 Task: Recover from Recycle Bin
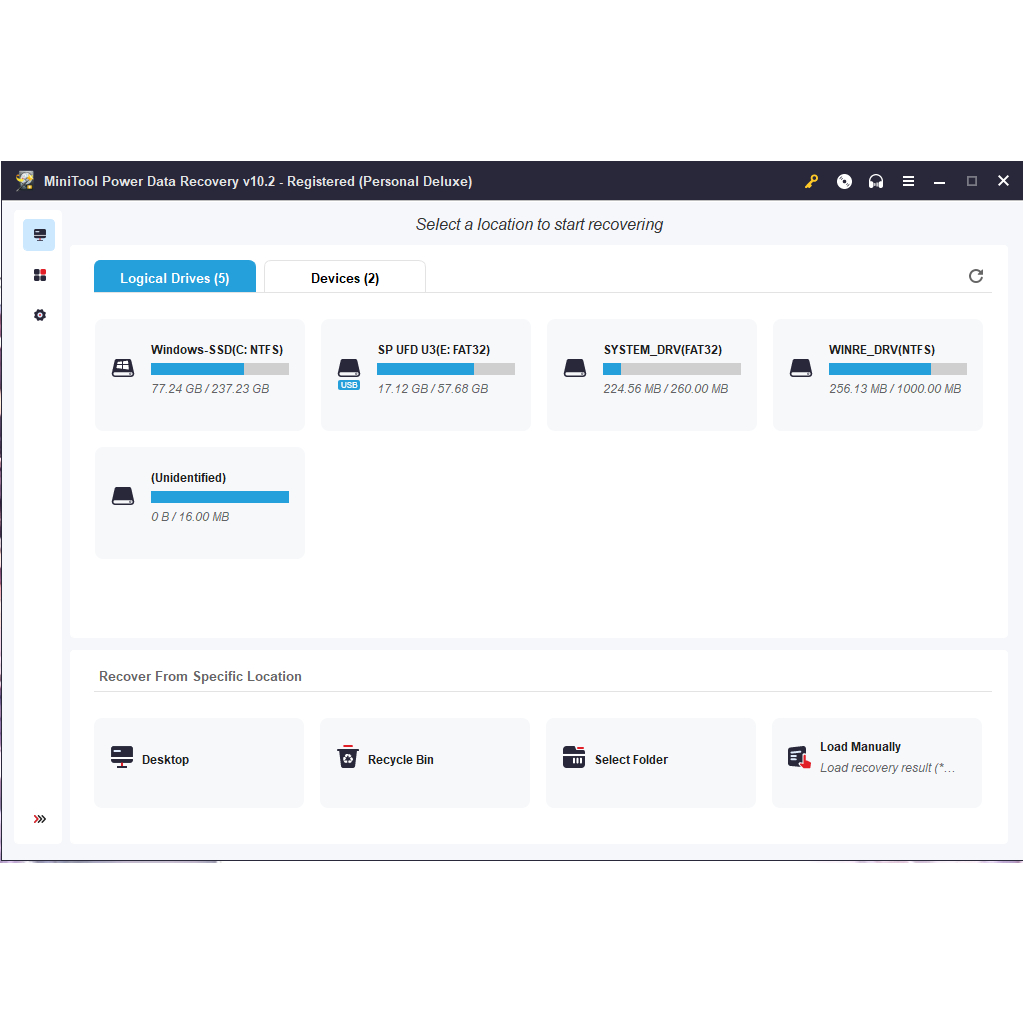pos(425,763)
